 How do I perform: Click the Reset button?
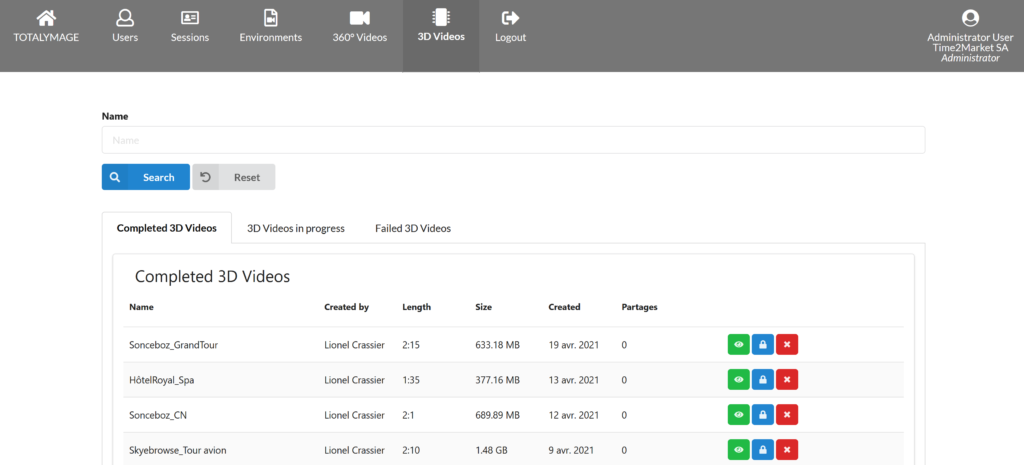click(x=234, y=177)
